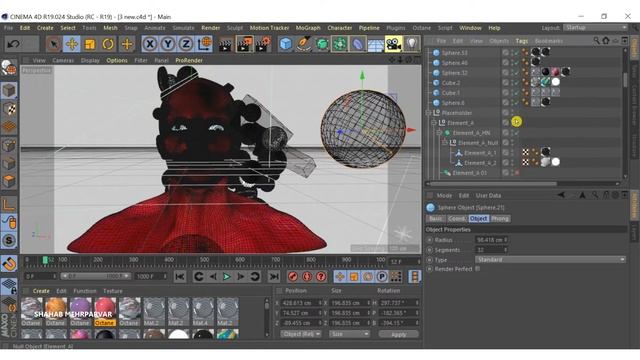The height and width of the screenshot is (360, 640).
Task: Click the Record Active Objects button
Action: click(293, 277)
